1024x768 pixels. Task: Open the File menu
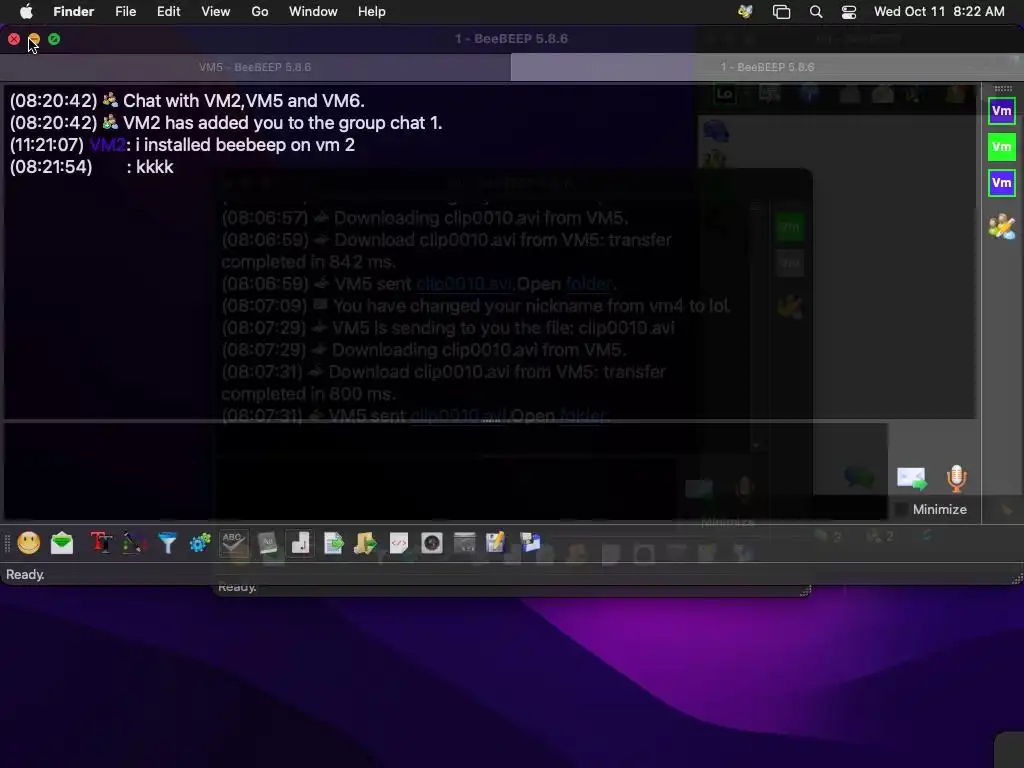click(x=125, y=12)
